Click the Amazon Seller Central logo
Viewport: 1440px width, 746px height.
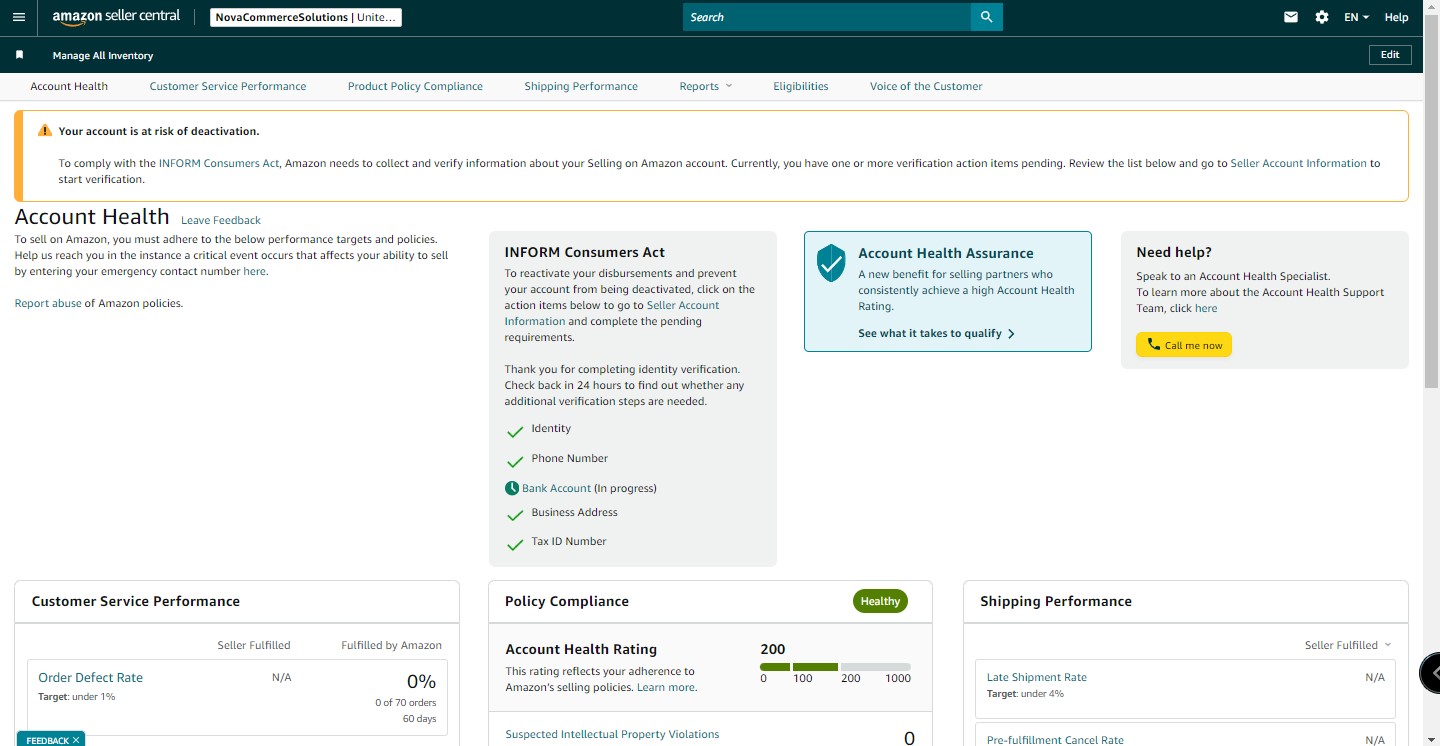(x=116, y=17)
